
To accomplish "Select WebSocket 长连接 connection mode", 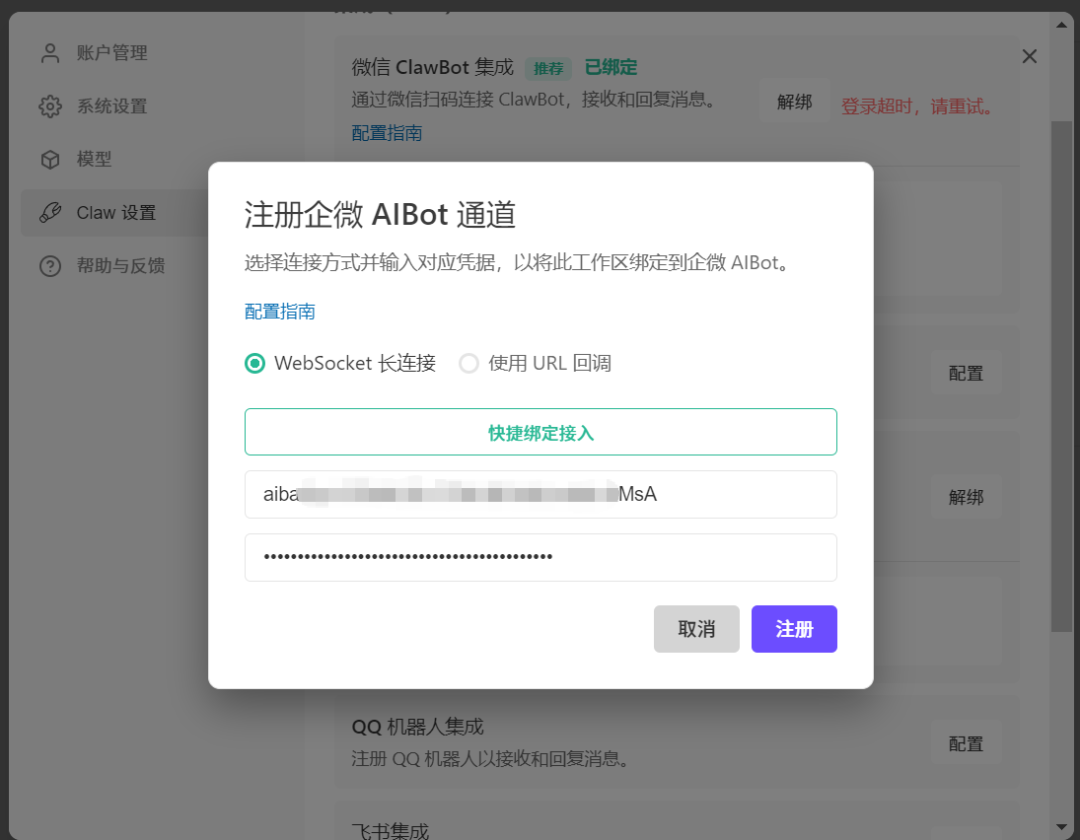I will coord(254,363).
